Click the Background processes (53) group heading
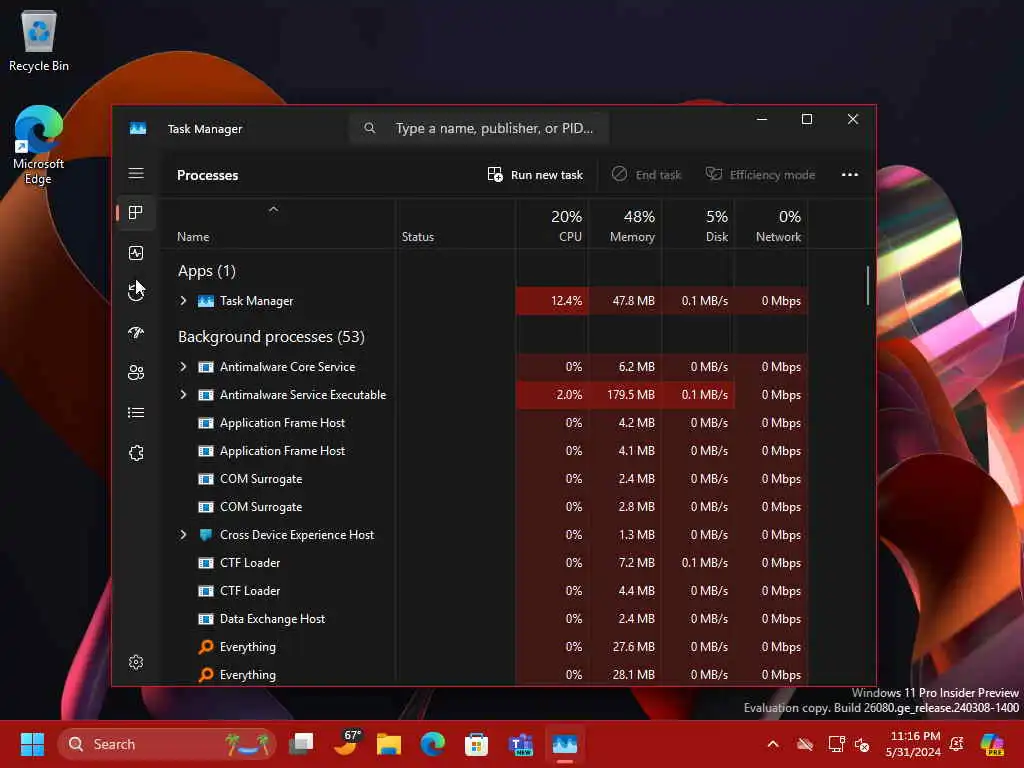This screenshot has width=1024, height=768. [271, 336]
